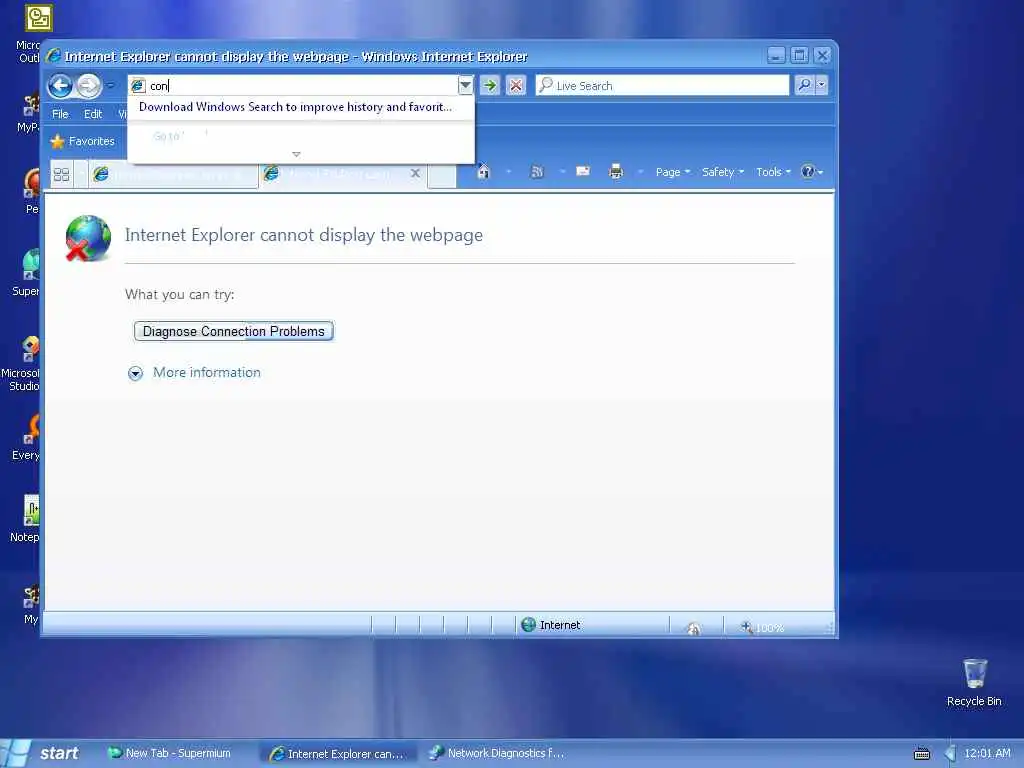Open the Edit menu
This screenshot has height=768, width=1024.
[x=93, y=114]
